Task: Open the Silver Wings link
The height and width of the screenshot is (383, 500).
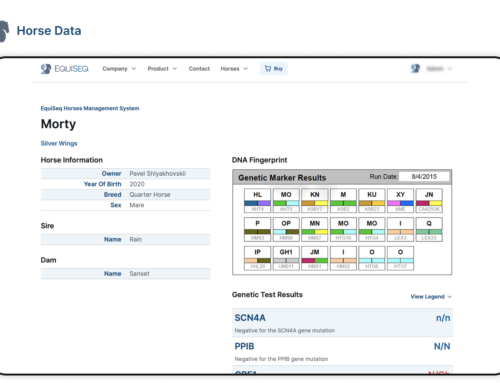Action: point(59,143)
